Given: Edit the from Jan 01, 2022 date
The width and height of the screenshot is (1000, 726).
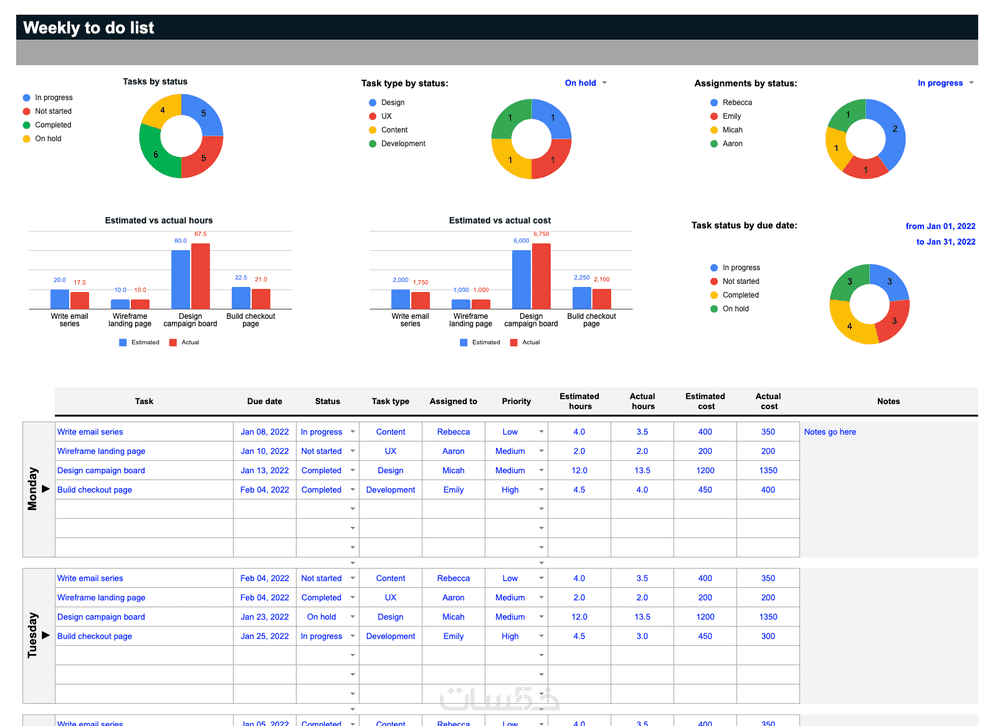Looking at the screenshot, I should pos(940,226).
